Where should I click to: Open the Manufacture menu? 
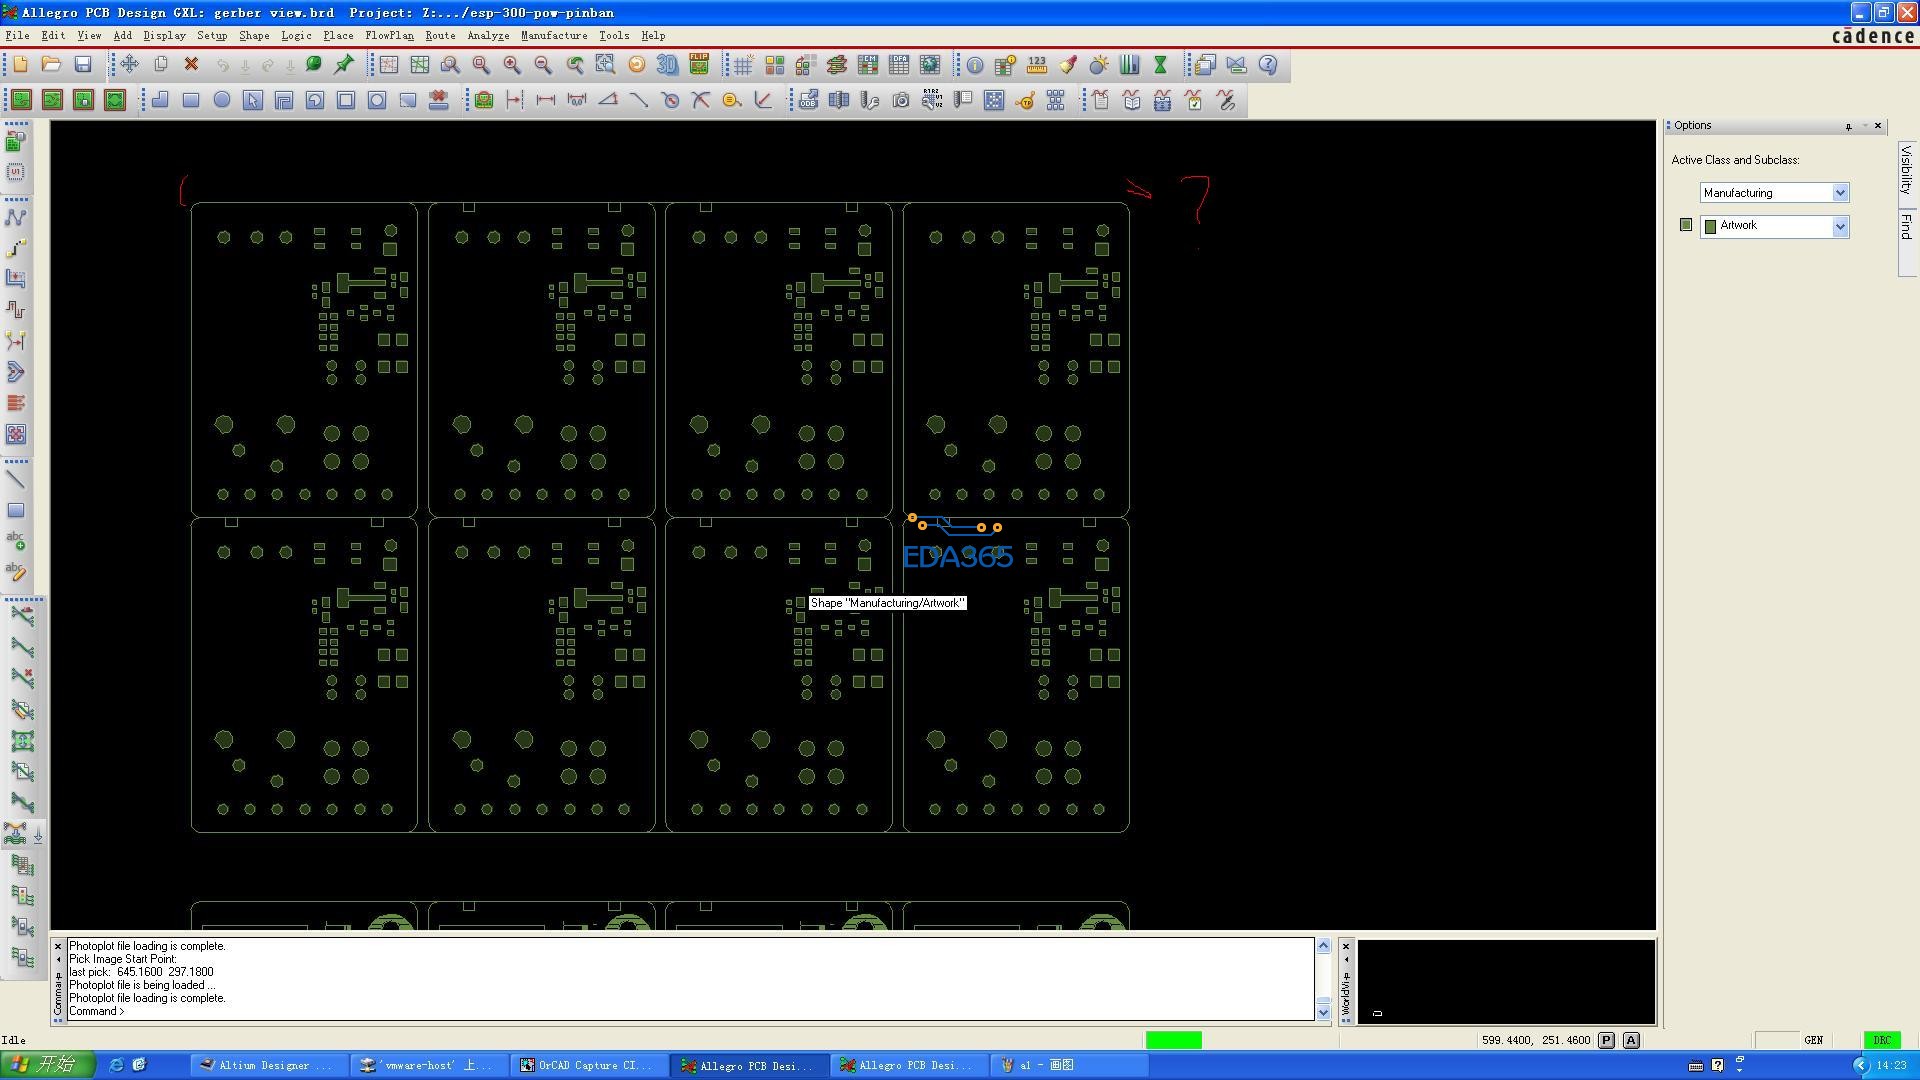pos(553,35)
